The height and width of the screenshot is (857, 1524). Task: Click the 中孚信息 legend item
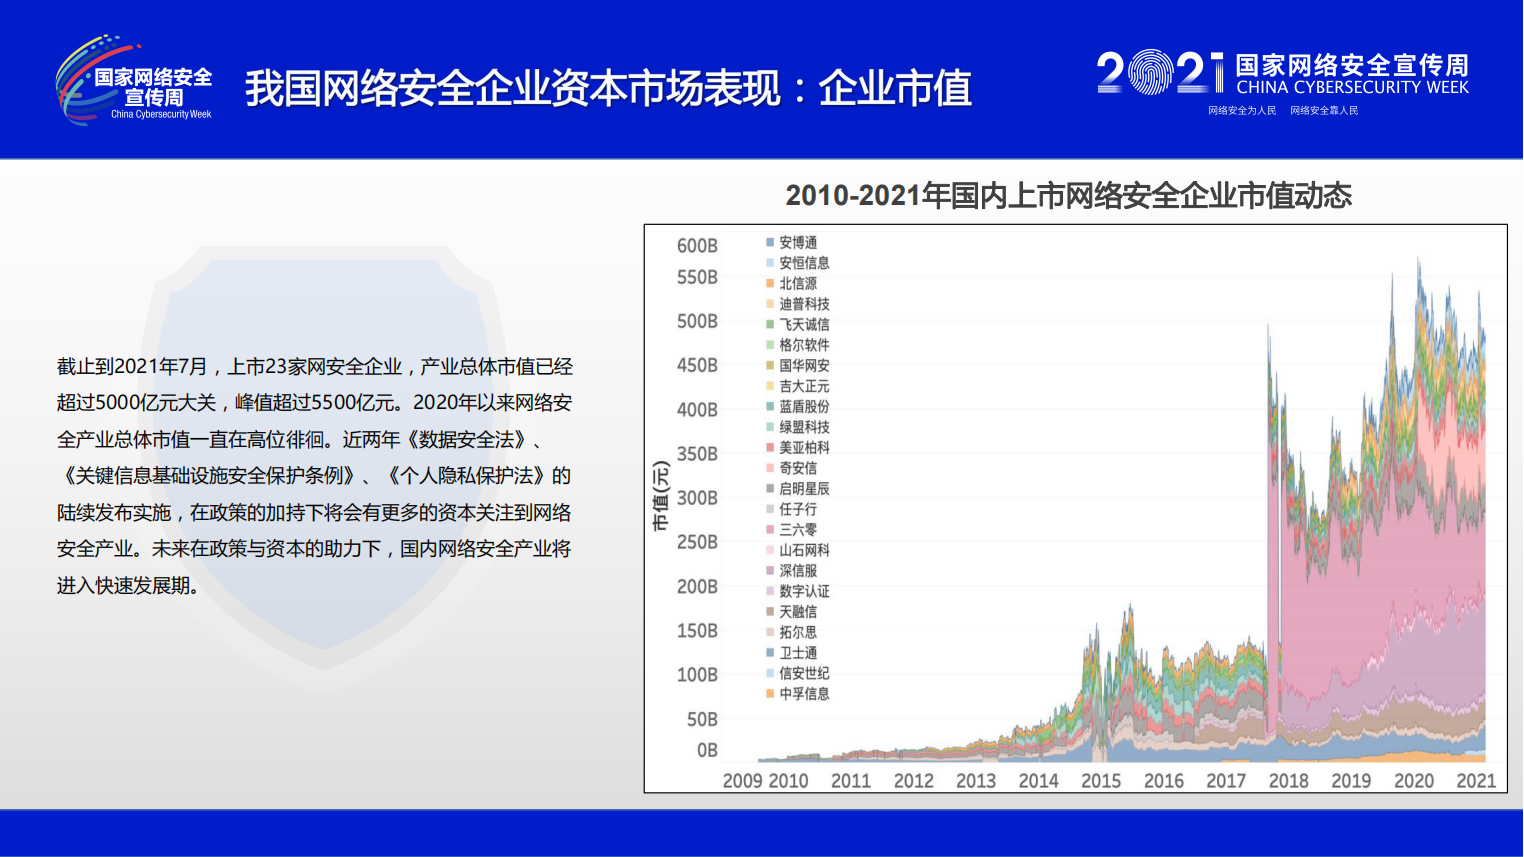803,694
